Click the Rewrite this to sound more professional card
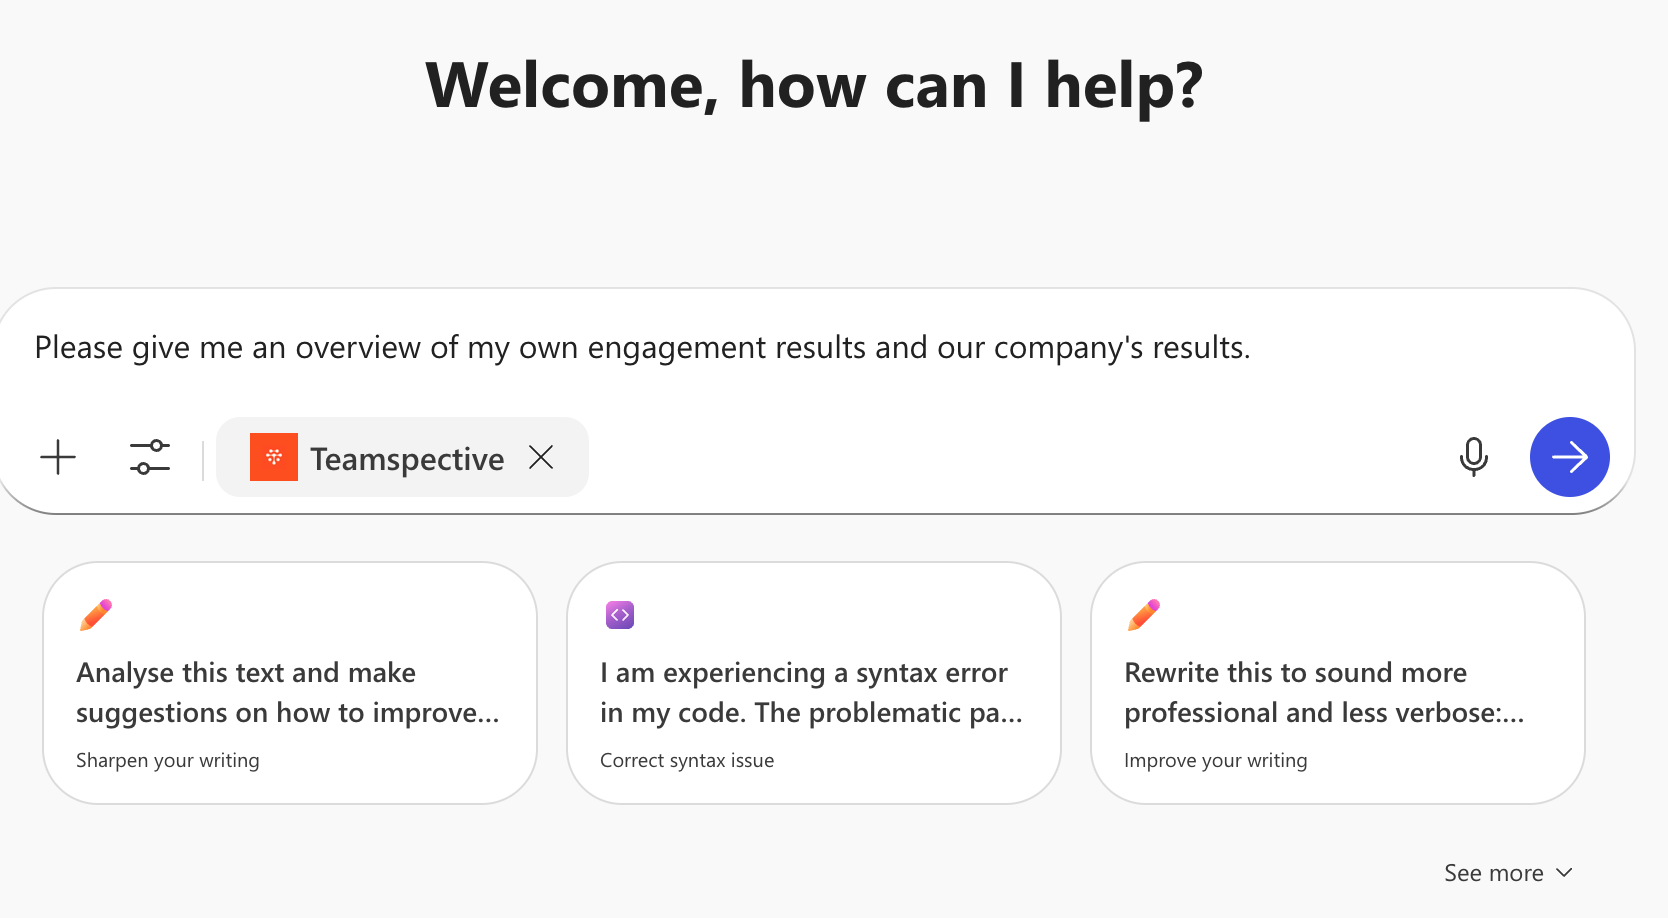This screenshot has width=1668, height=918. click(1337, 683)
